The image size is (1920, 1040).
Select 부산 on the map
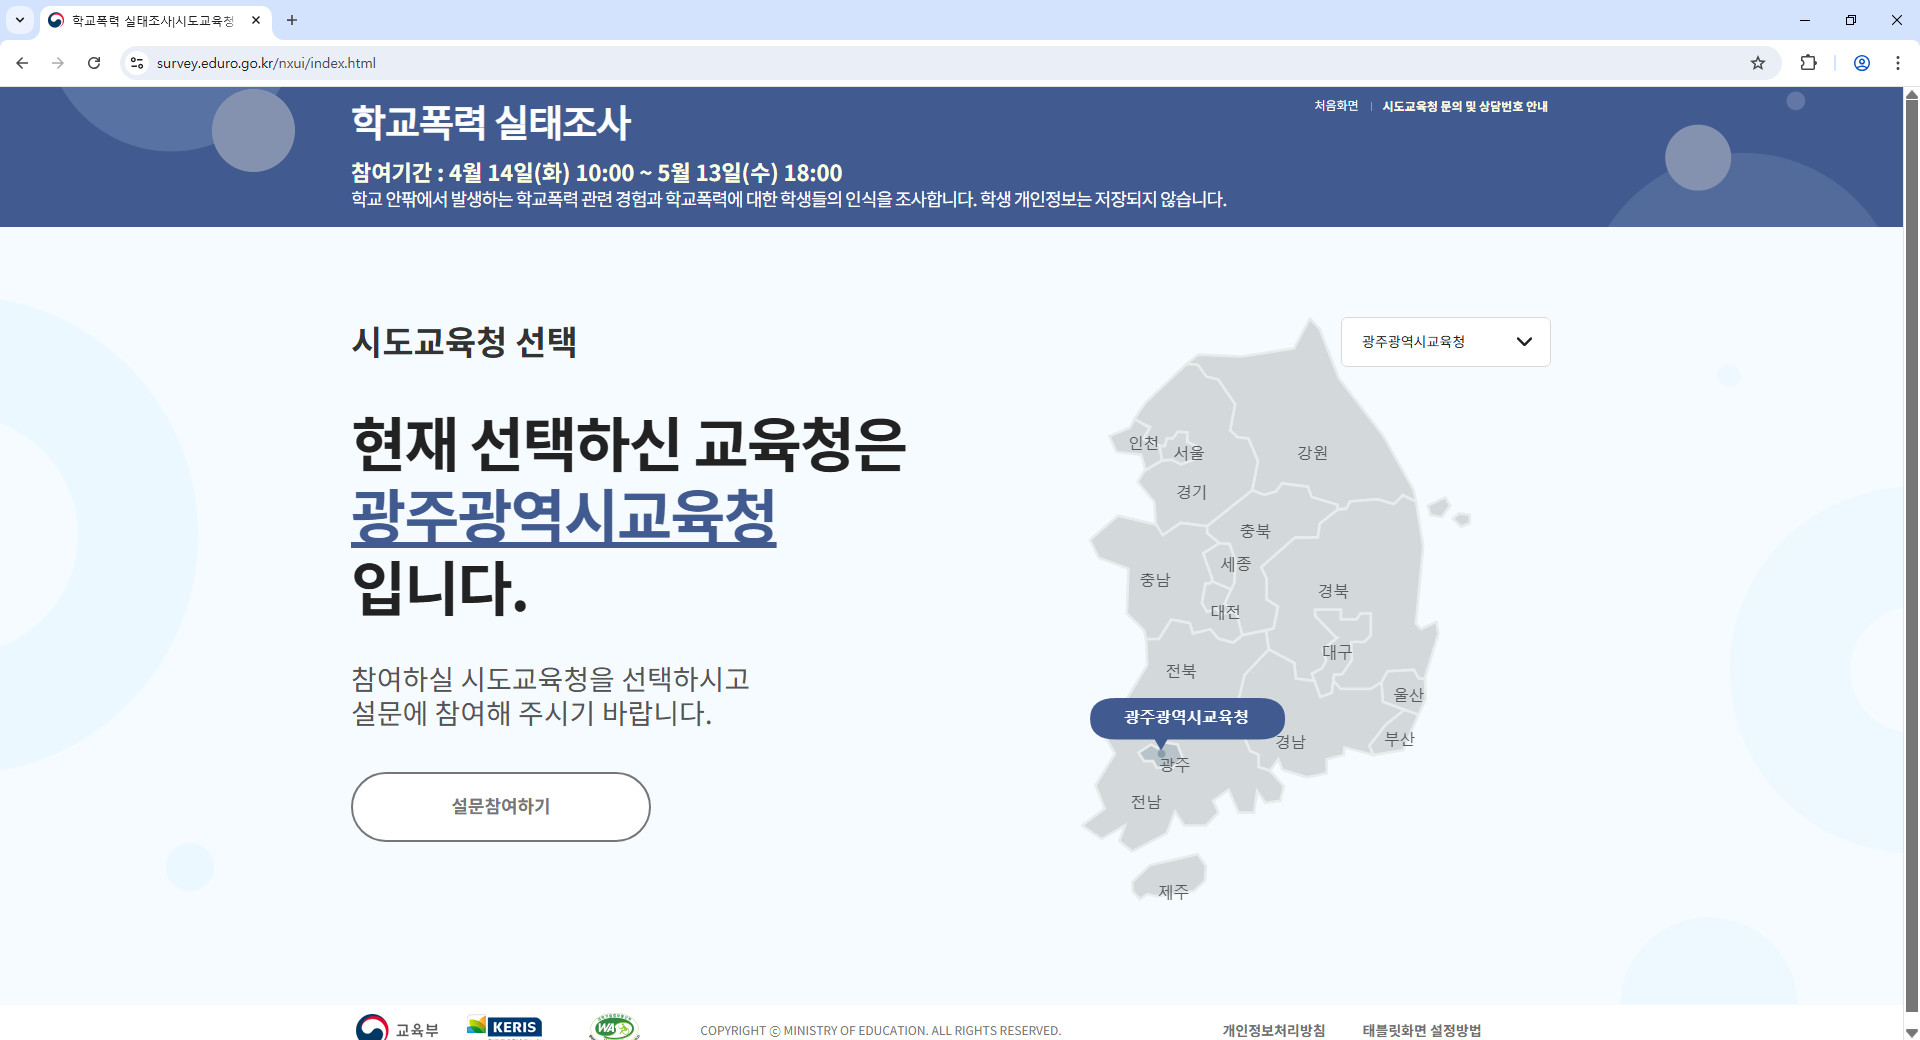1400,740
